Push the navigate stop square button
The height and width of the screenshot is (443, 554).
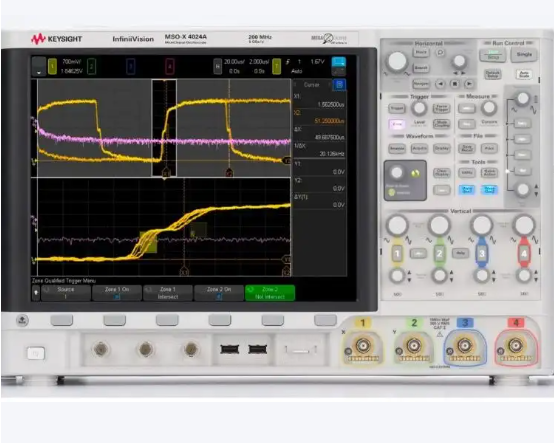click(455, 84)
